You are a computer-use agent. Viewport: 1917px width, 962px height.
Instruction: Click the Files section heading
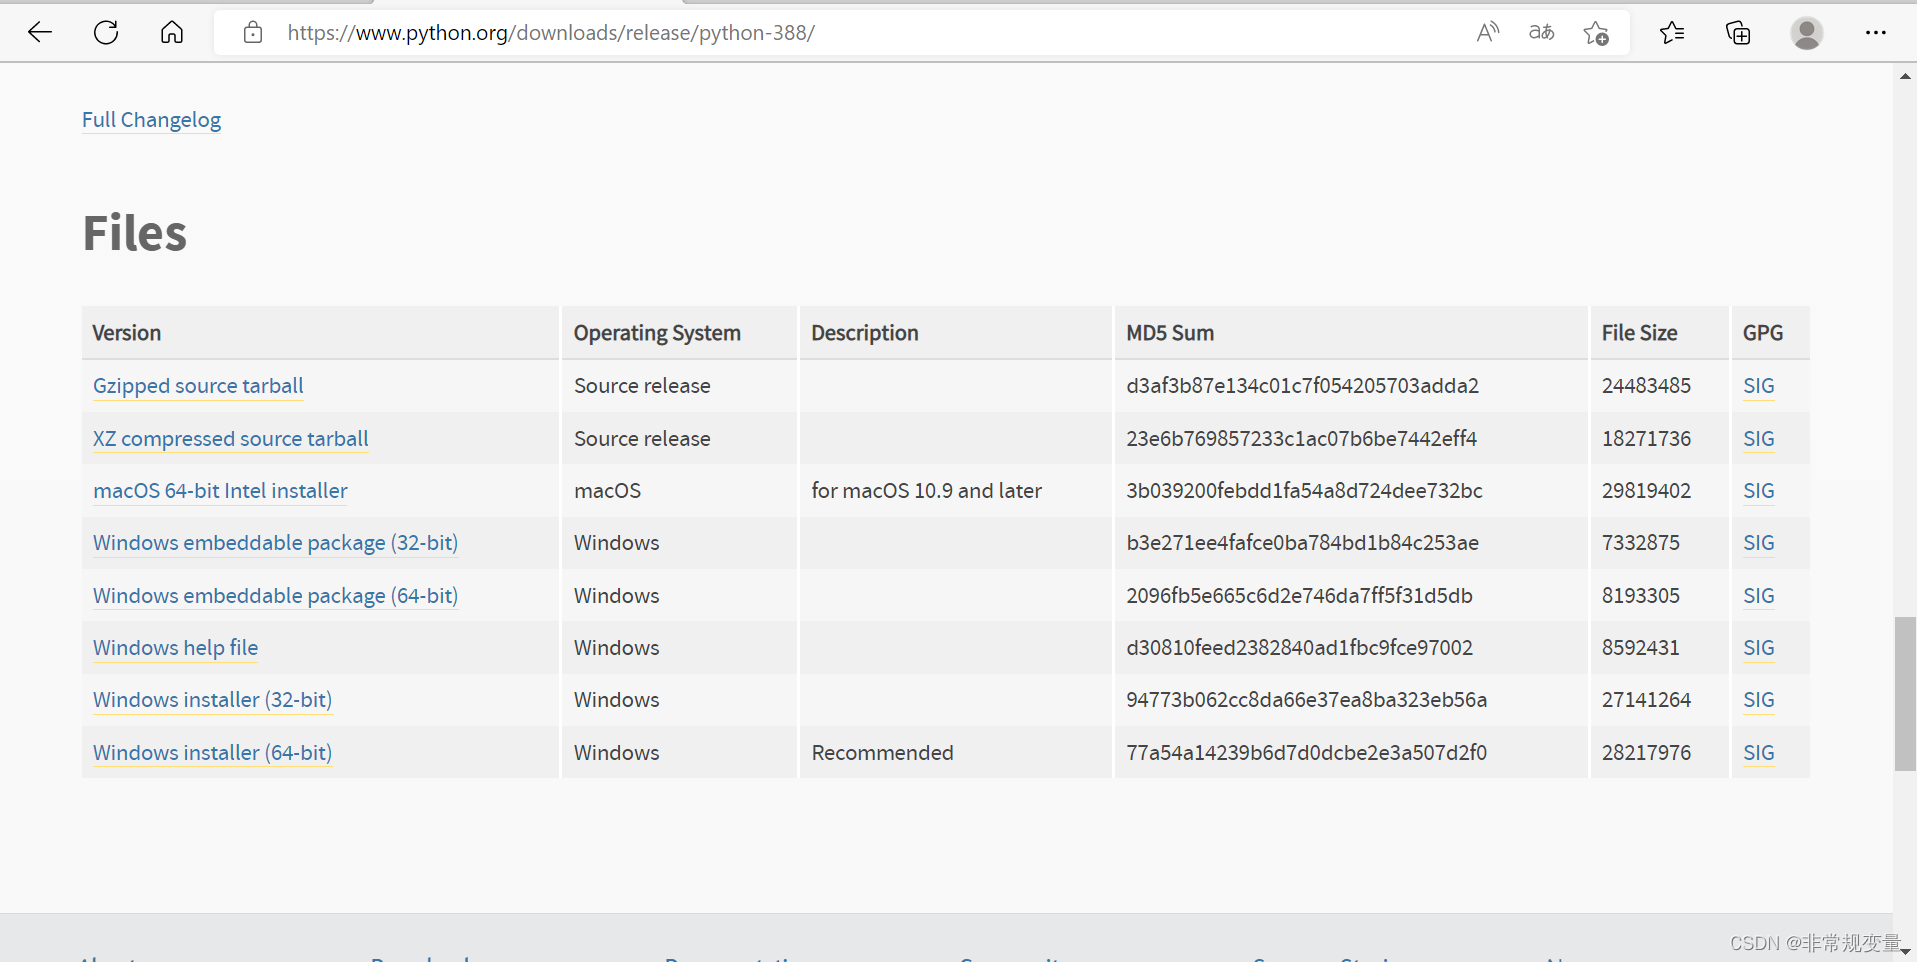[134, 233]
